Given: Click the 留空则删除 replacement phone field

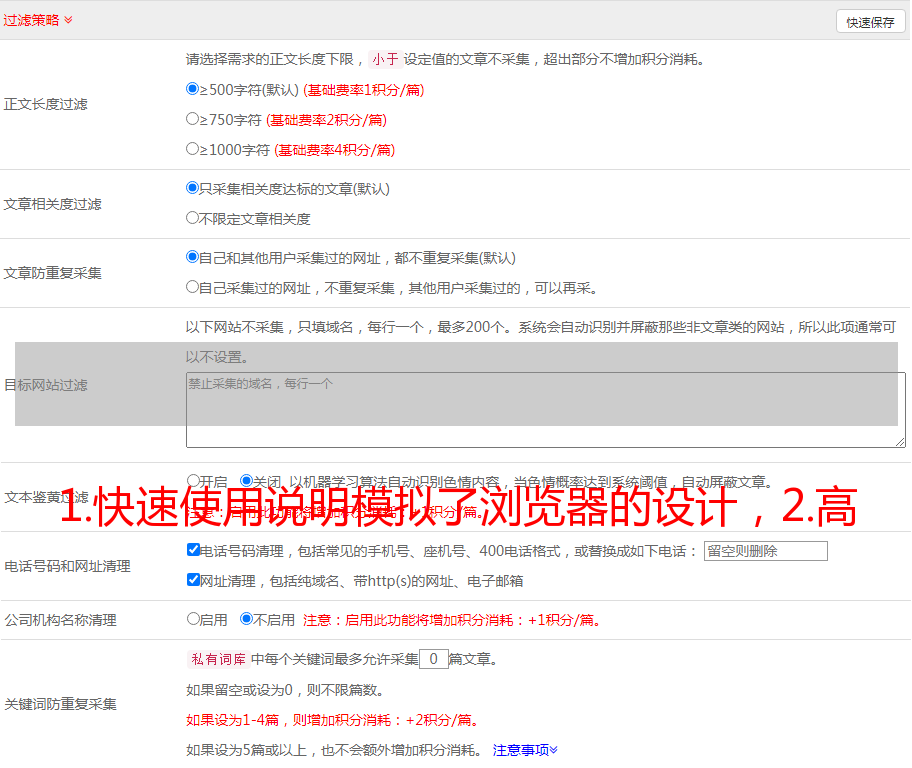Looking at the screenshot, I should tap(765, 551).
